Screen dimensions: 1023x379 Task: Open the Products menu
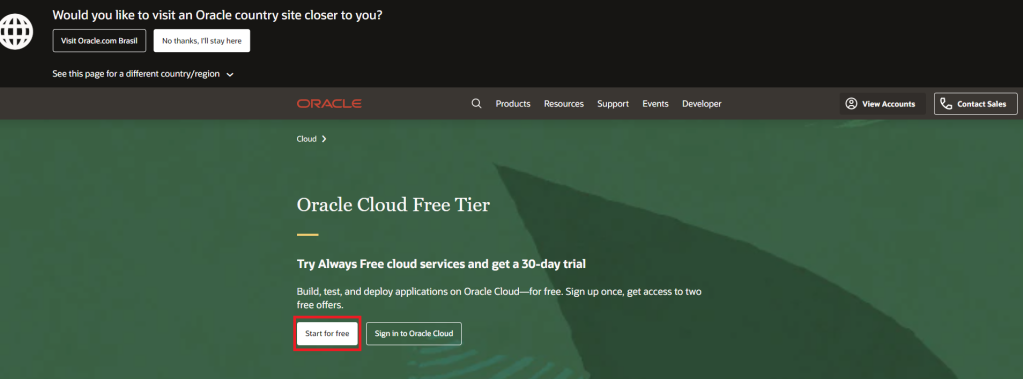coord(513,104)
